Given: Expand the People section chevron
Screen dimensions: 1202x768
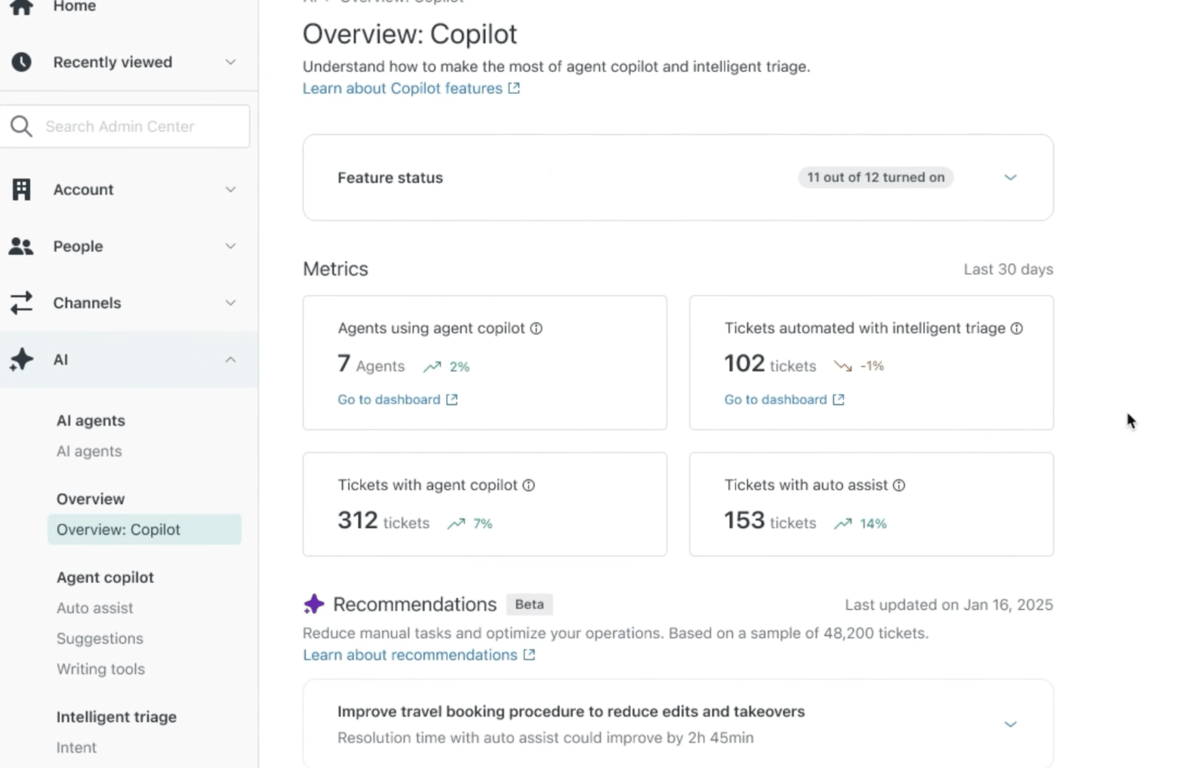Looking at the screenshot, I should [x=231, y=246].
